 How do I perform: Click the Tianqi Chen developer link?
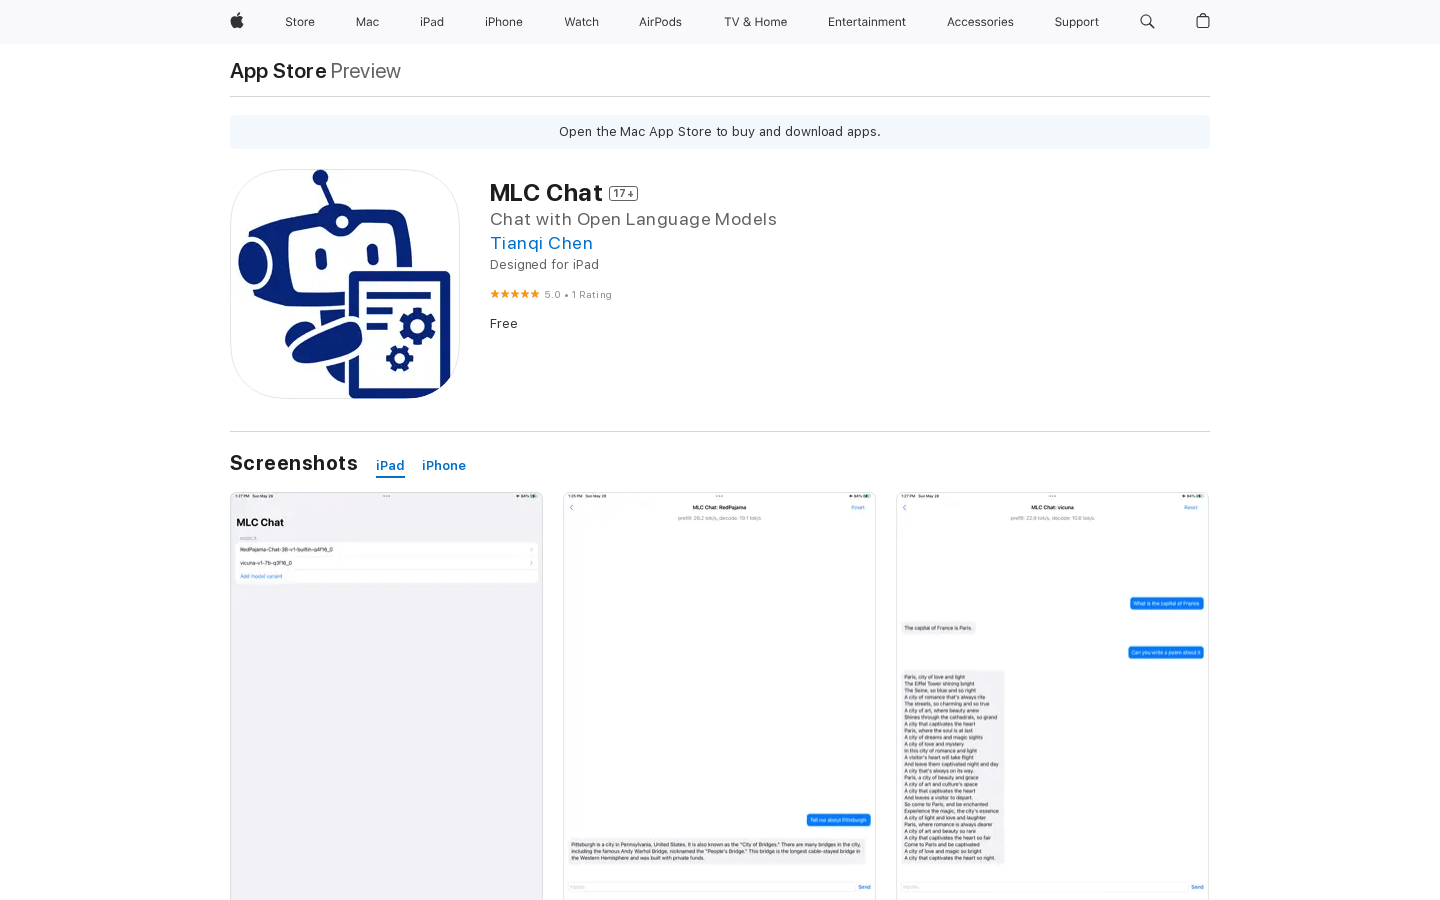[541, 243]
